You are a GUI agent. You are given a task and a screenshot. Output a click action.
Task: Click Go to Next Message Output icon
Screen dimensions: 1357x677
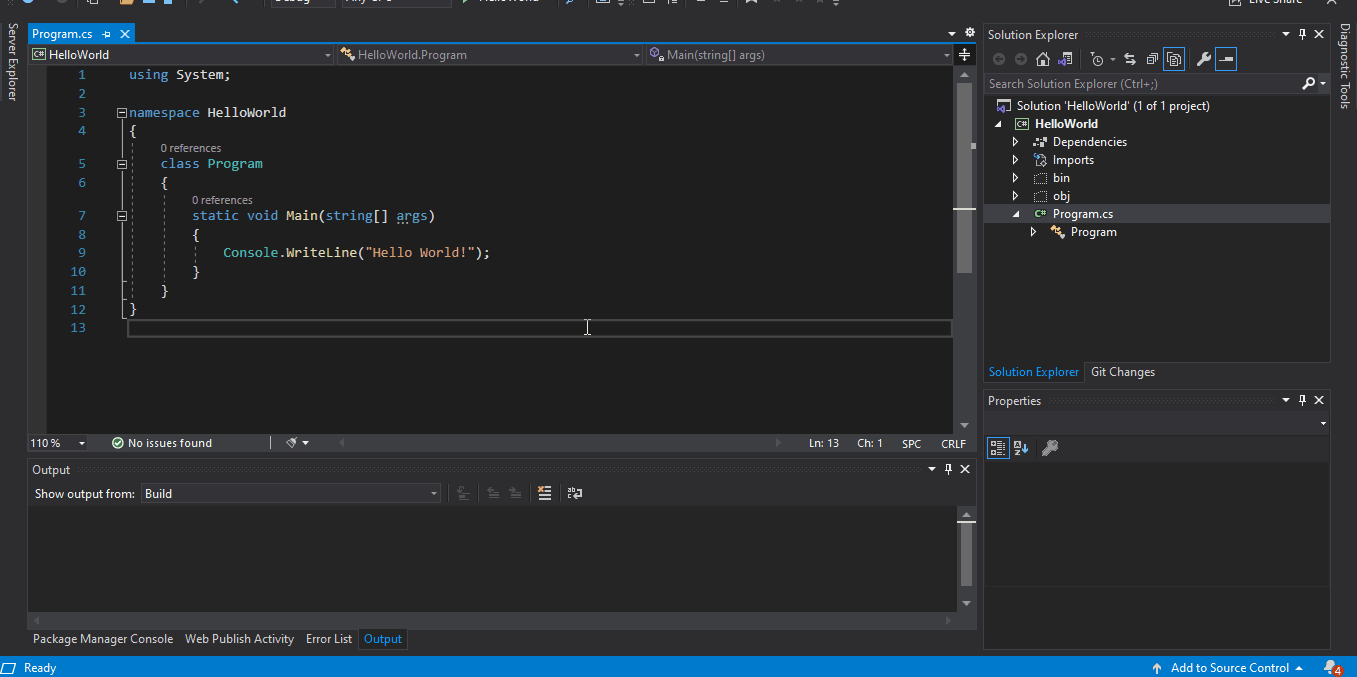(x=514, y=493)
